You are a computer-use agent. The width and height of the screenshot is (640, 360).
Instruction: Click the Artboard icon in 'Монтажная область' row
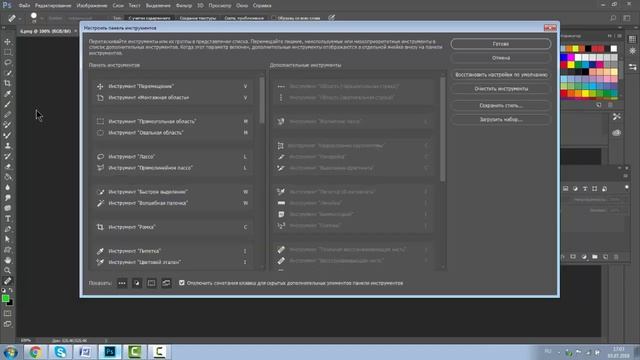click(x=100, y=98)
